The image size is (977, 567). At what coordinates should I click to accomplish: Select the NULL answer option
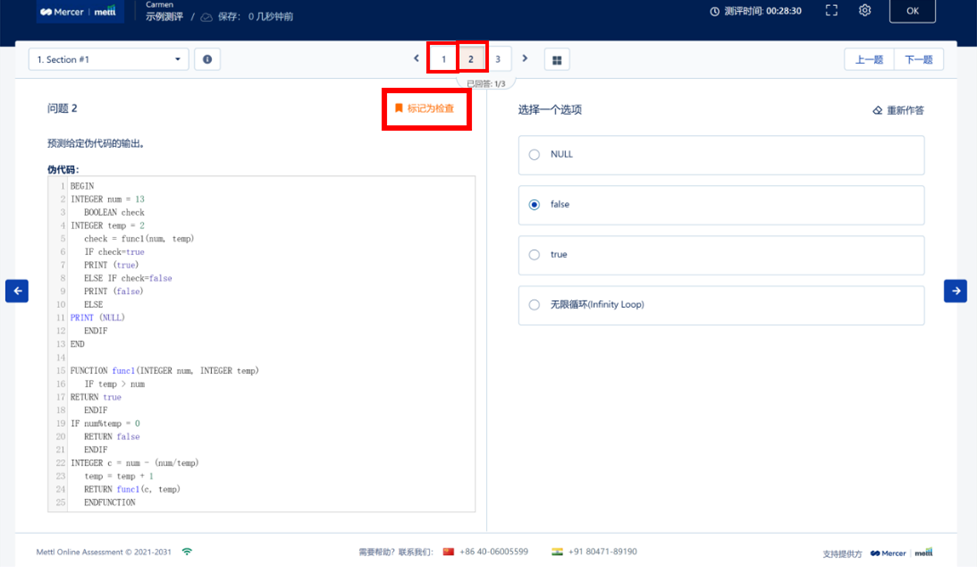click(721, 155)
